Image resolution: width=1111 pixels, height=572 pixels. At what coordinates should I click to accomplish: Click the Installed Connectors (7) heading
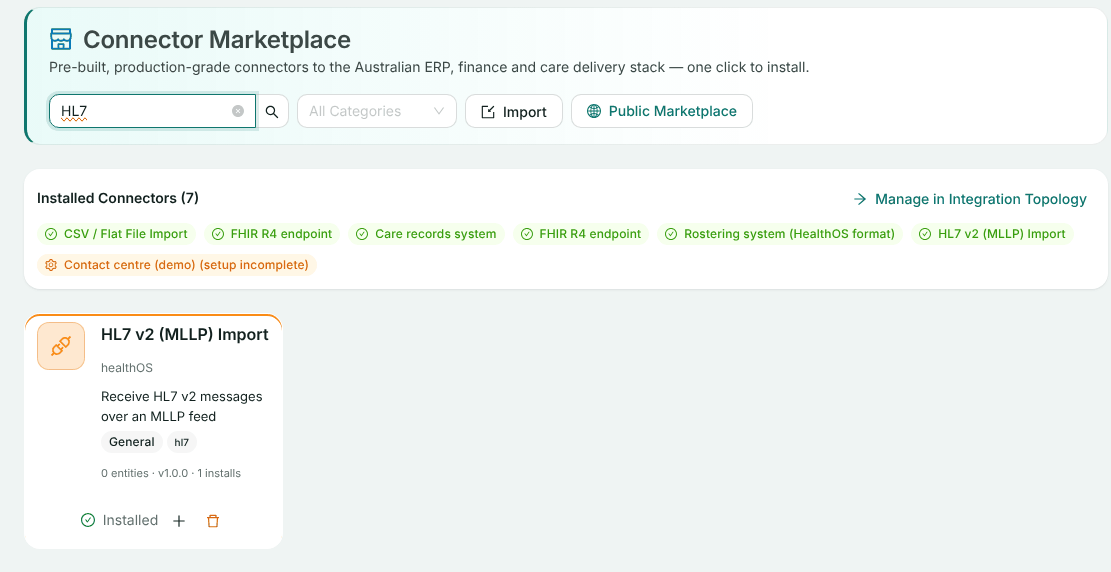pos(118,198)
